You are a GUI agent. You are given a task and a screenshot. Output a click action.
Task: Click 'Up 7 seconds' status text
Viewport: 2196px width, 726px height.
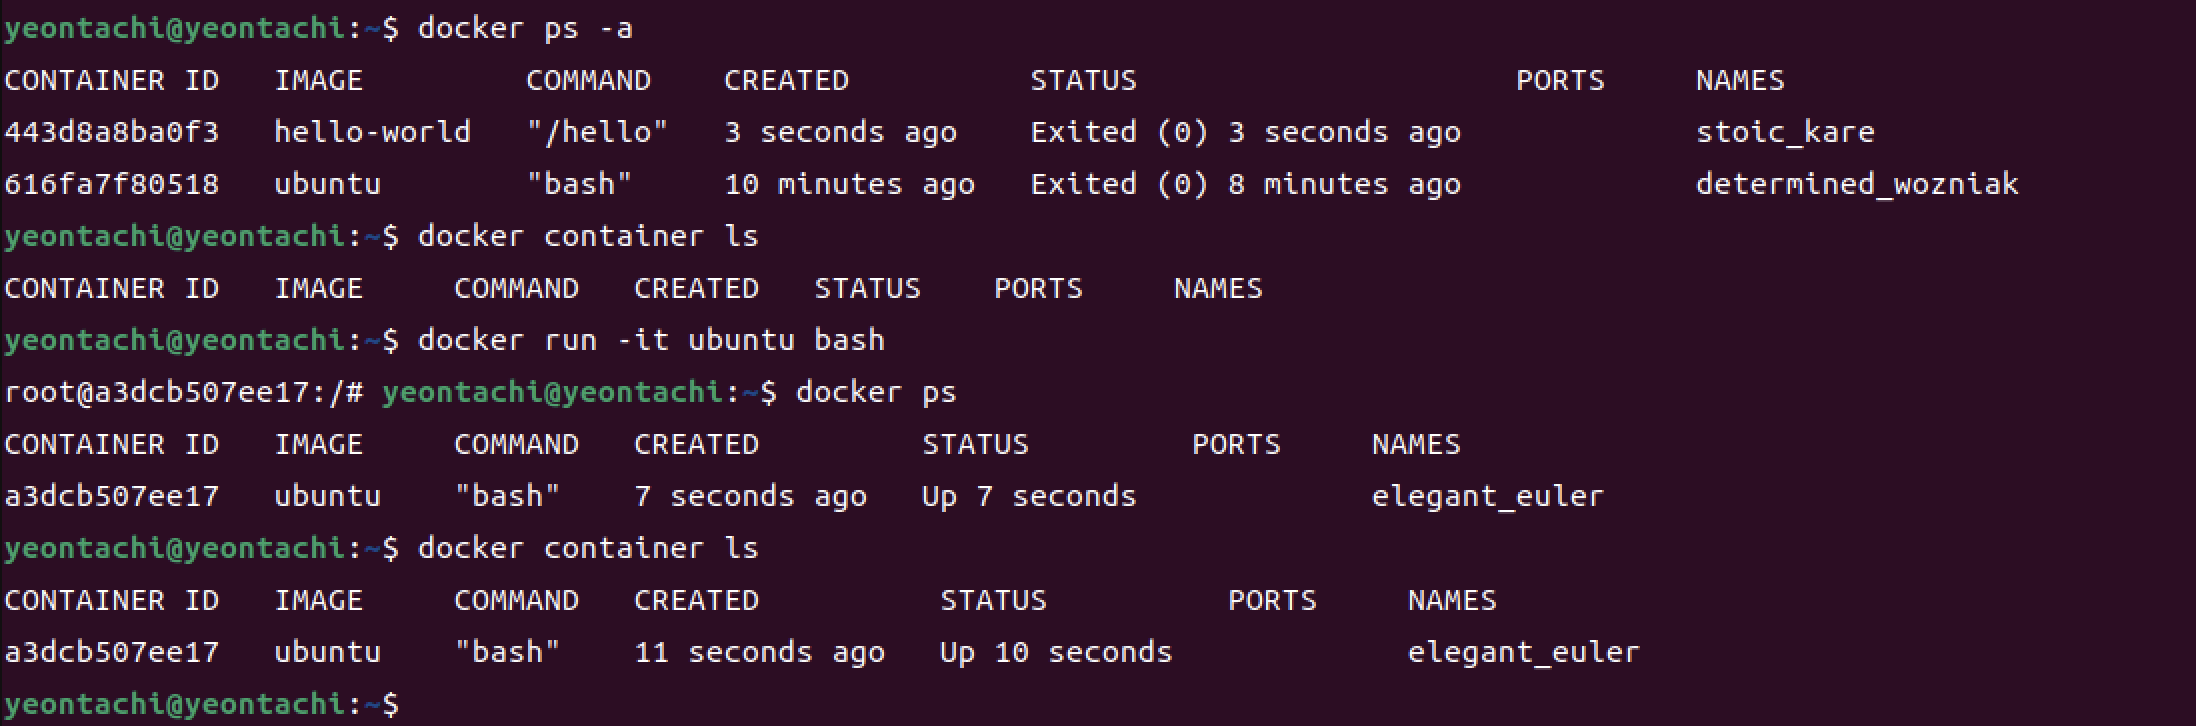1029,496
